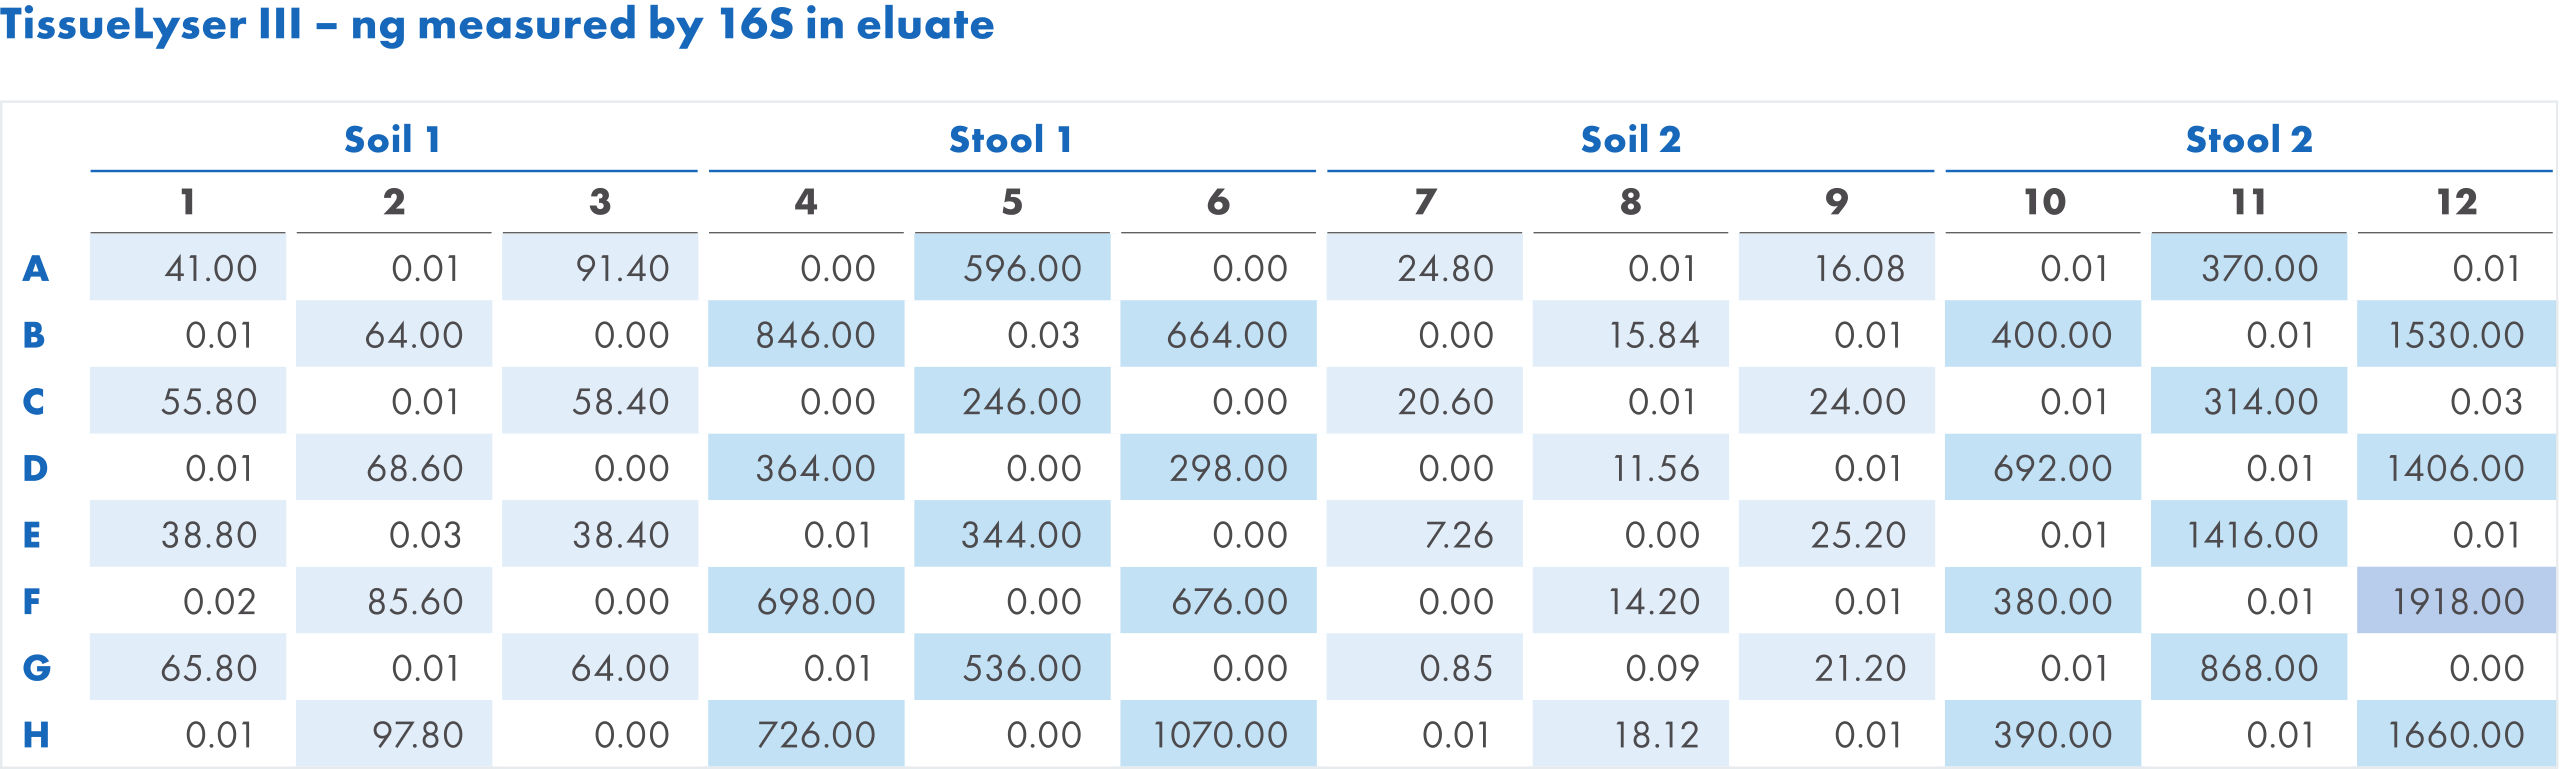Select column header 7
Image resolution: width=2560 pixels, height=769 pixels.
coord(1425,203)
